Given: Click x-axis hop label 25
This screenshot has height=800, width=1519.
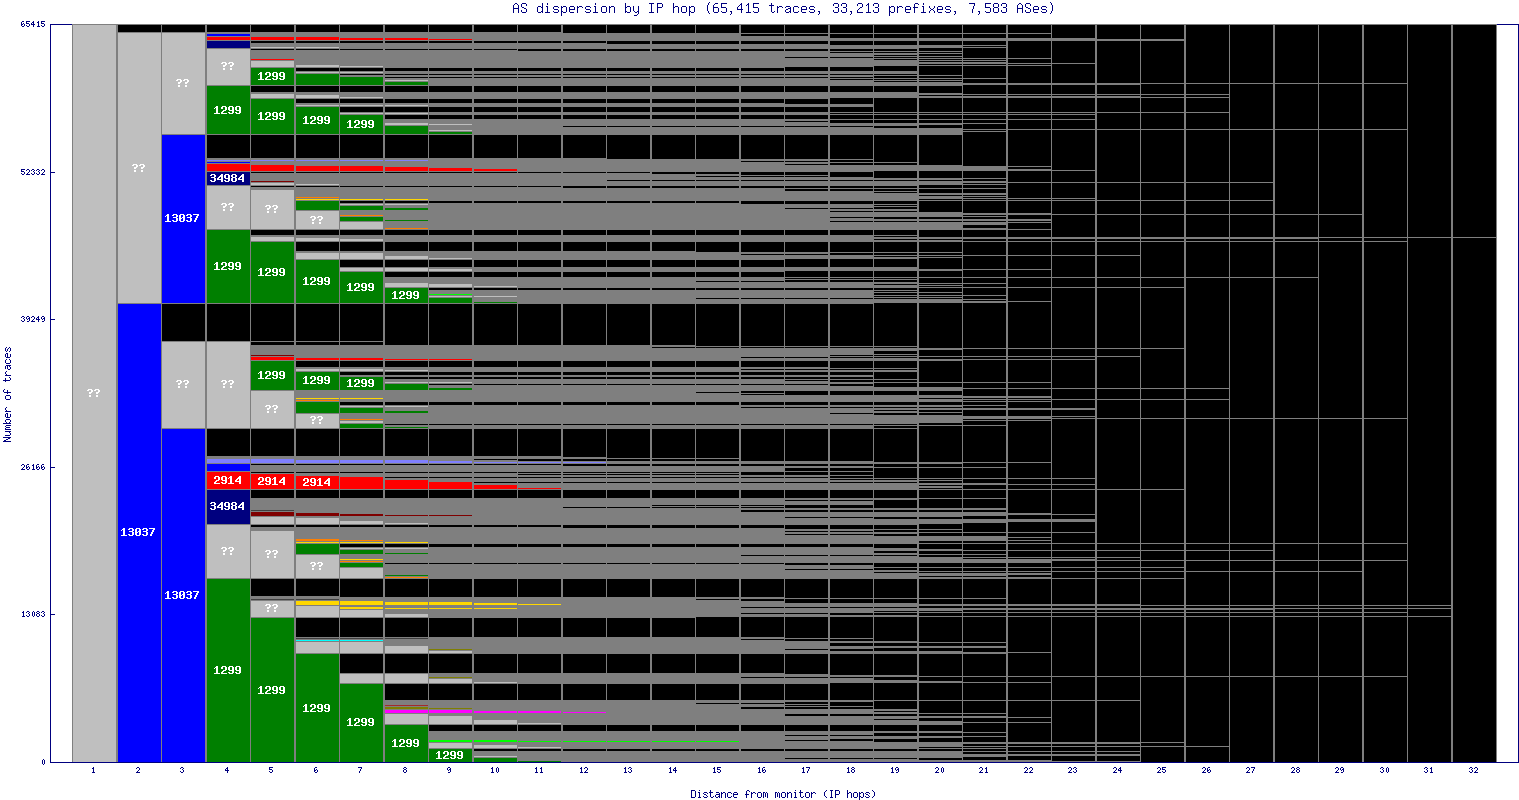Looking at the screenshot, I should [x=1162, y=771].
